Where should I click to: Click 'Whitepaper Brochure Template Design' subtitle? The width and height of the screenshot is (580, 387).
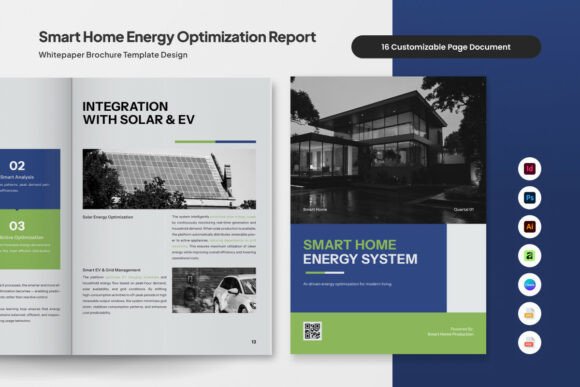[x=113, y=55]
